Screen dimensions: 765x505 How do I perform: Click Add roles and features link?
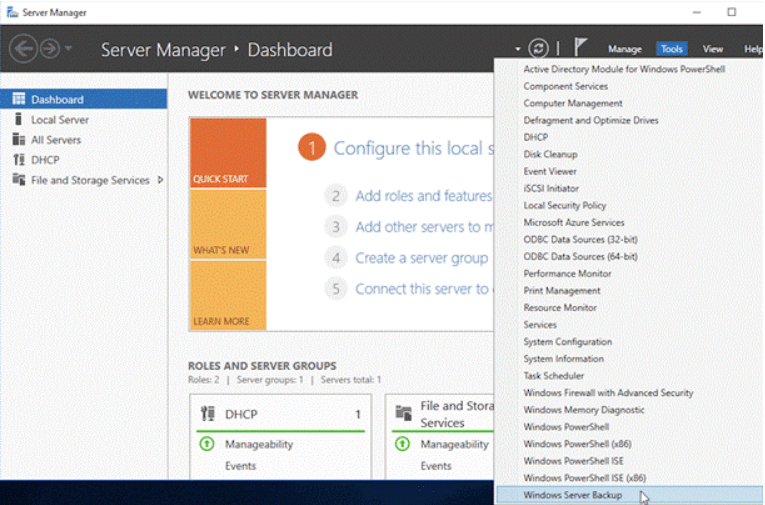click(423, 196)
